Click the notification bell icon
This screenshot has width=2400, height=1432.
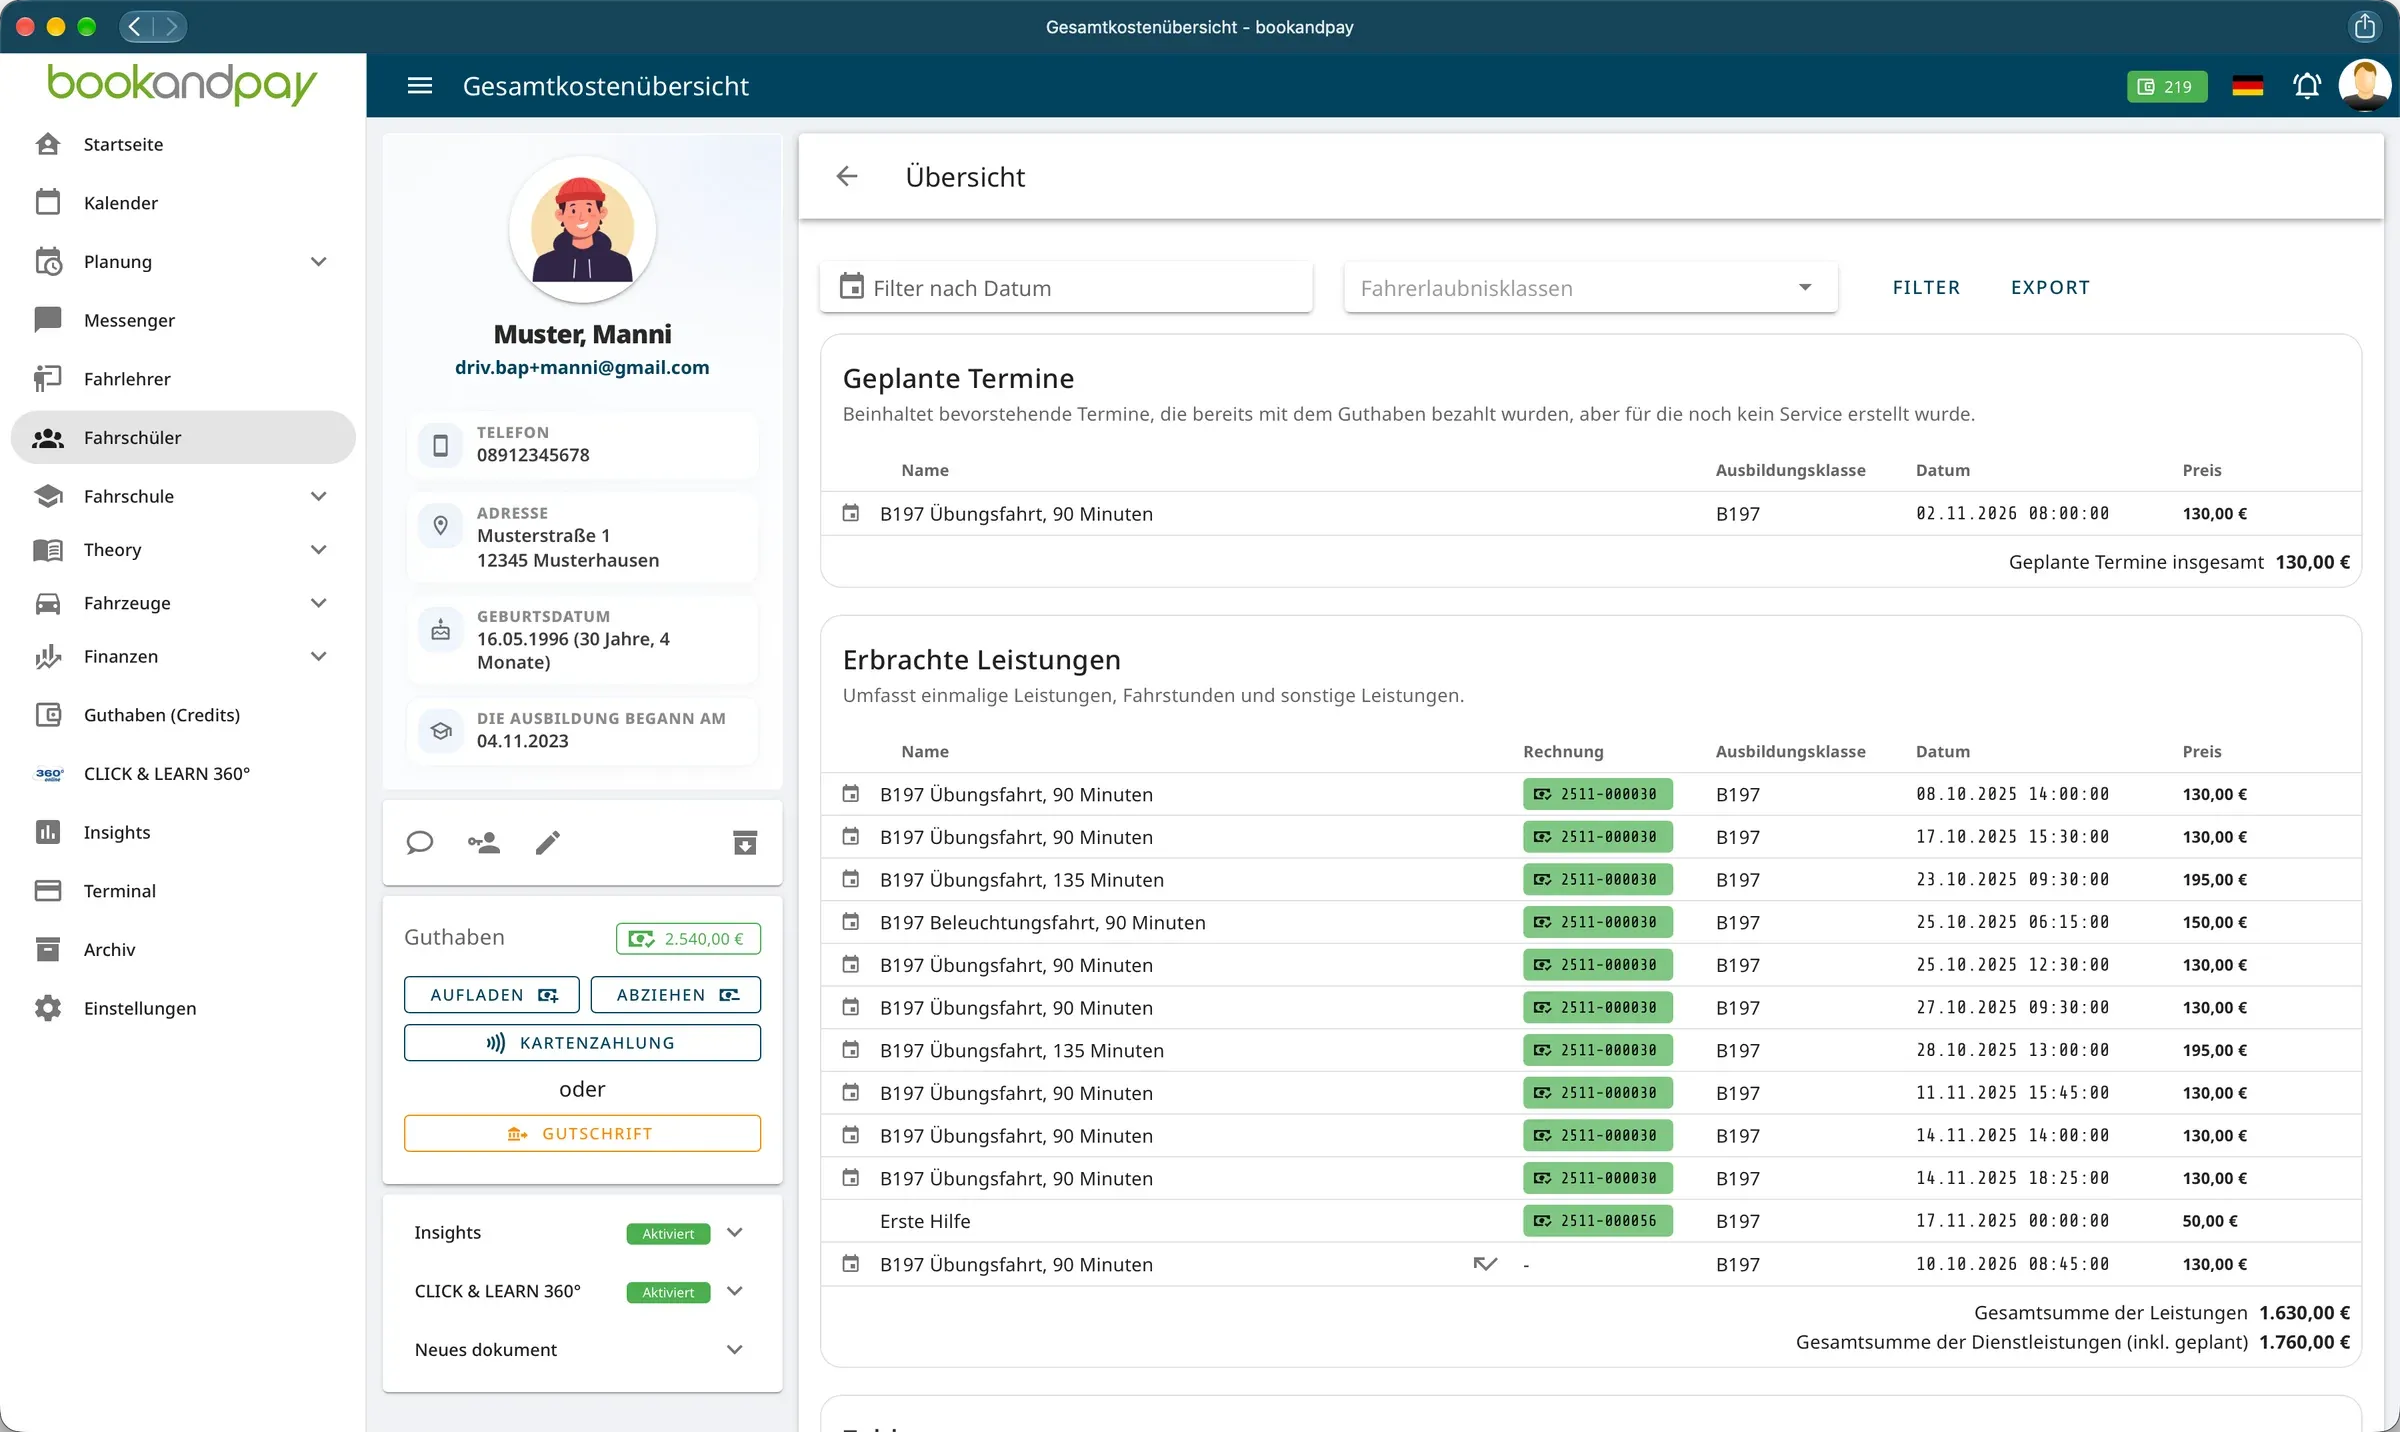2307,86
